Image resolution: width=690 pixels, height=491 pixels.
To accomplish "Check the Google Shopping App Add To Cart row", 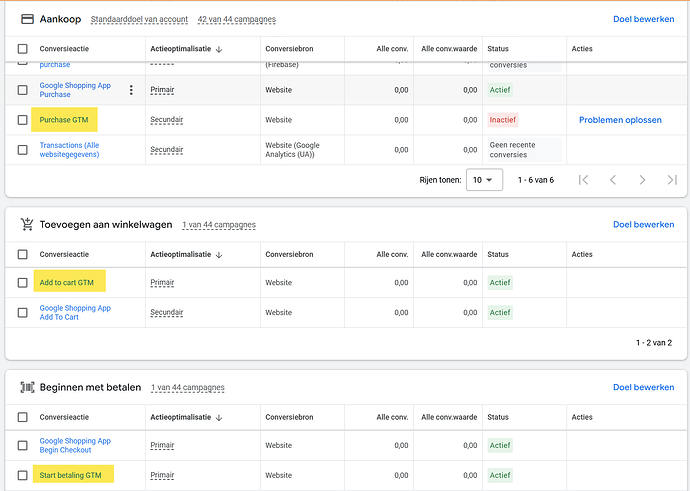I will click(x=22, y=312).
